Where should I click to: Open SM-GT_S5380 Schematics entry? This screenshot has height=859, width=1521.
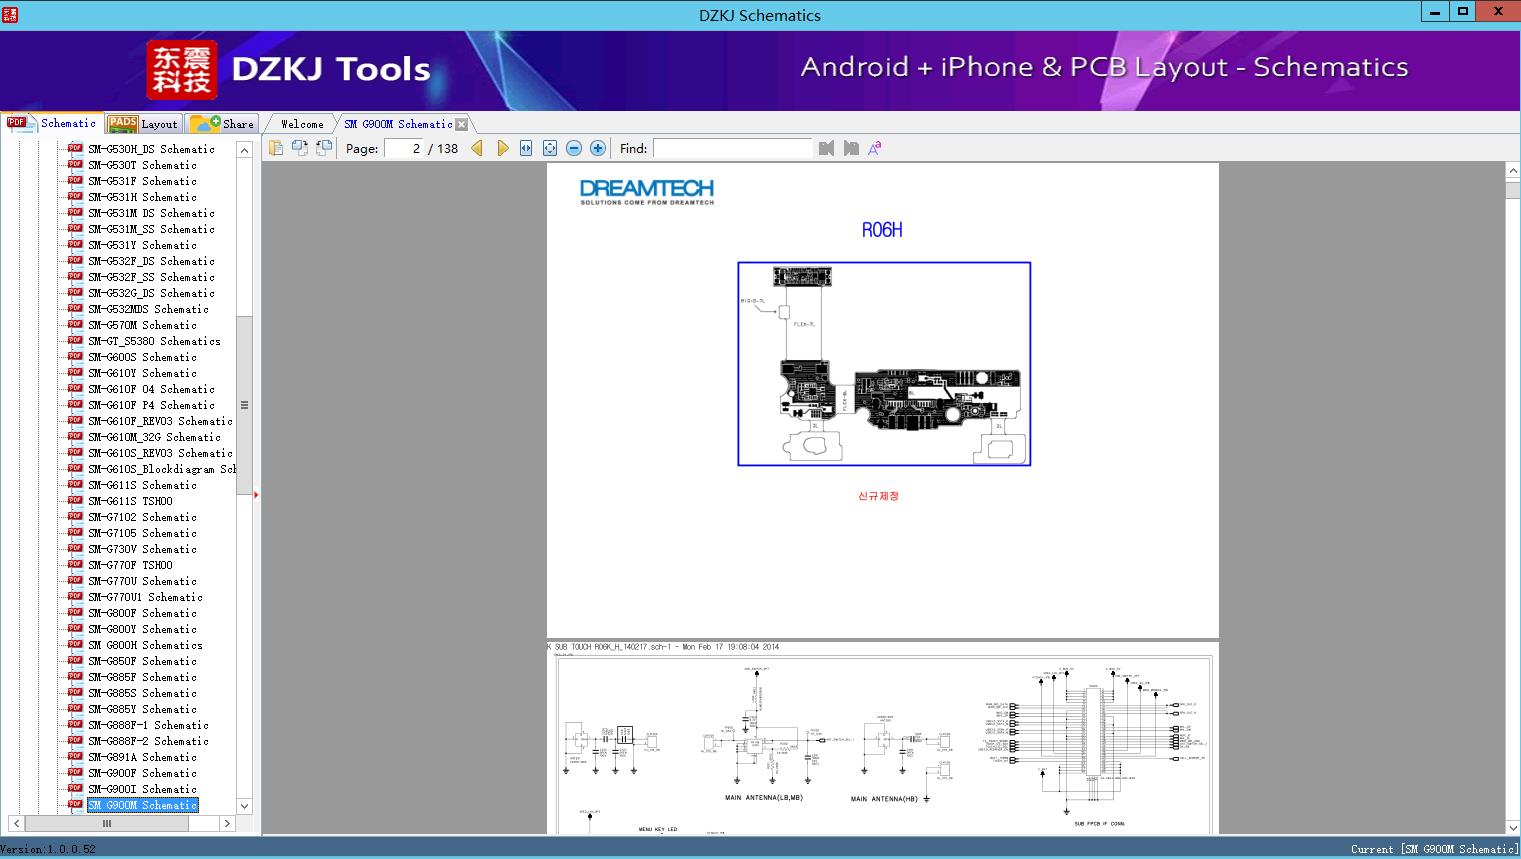click(x=154, y=341)
